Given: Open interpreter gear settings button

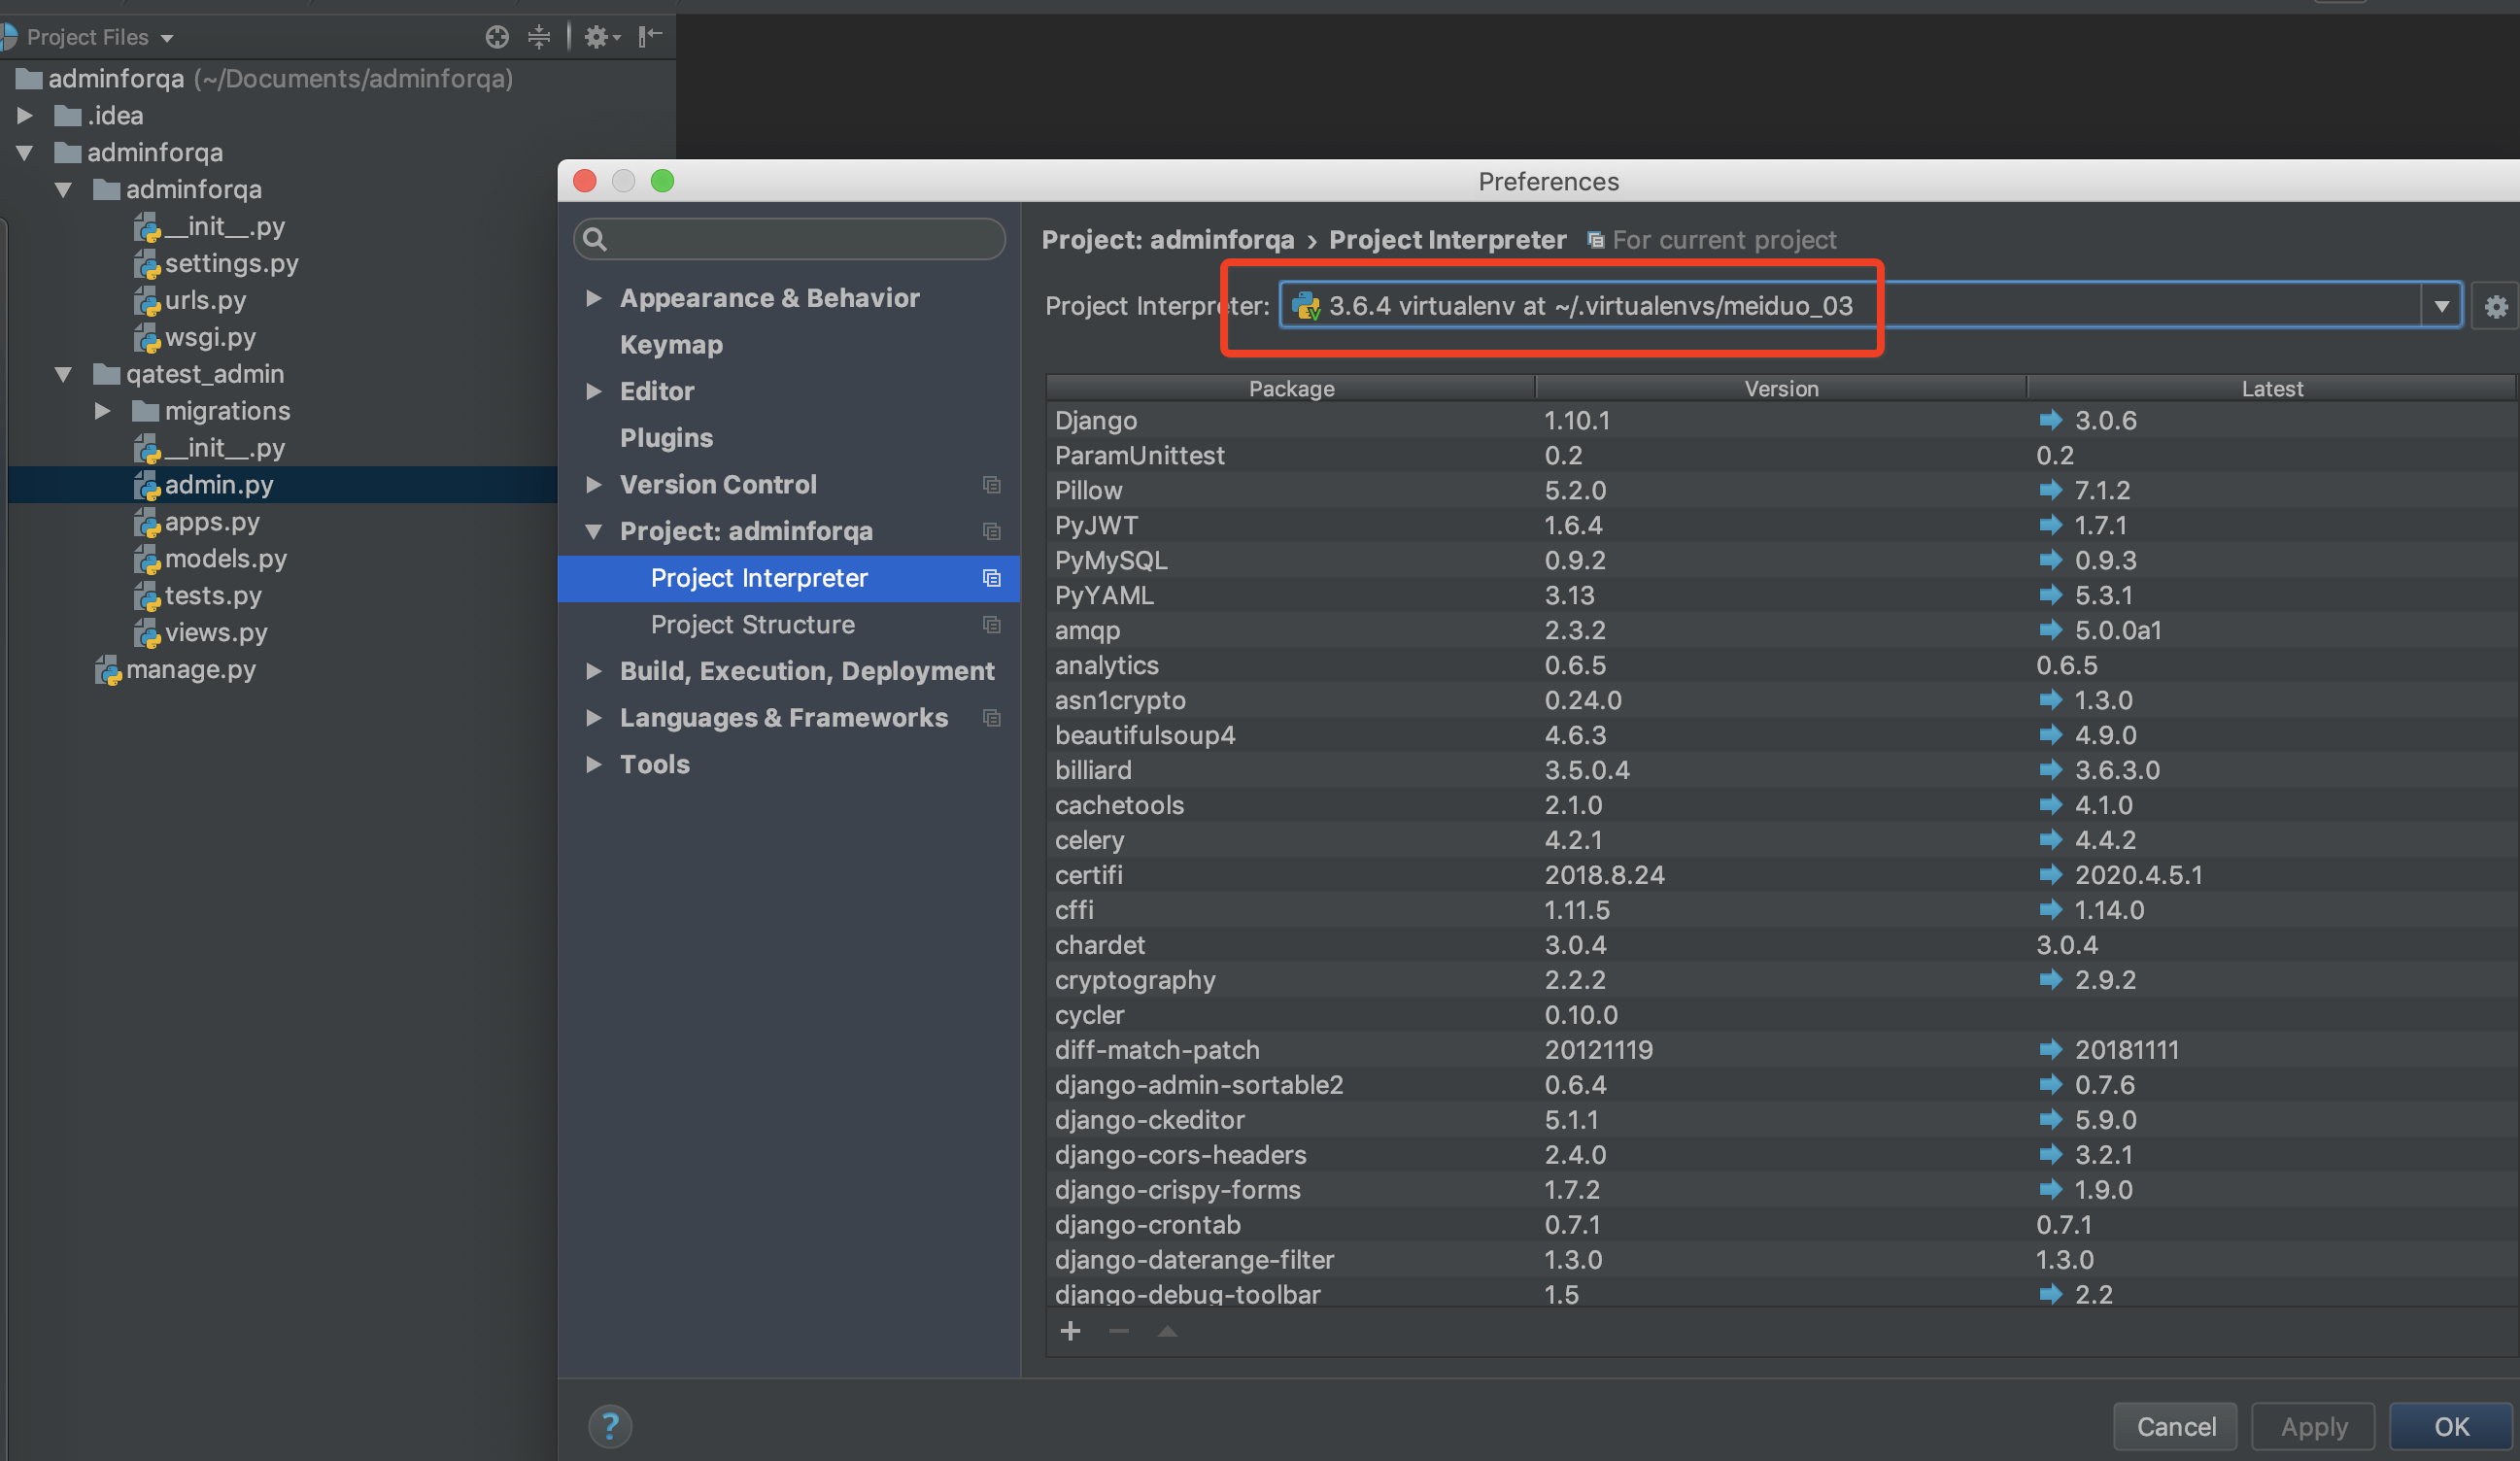Looking at the screenshot, I should (2495, 306).
